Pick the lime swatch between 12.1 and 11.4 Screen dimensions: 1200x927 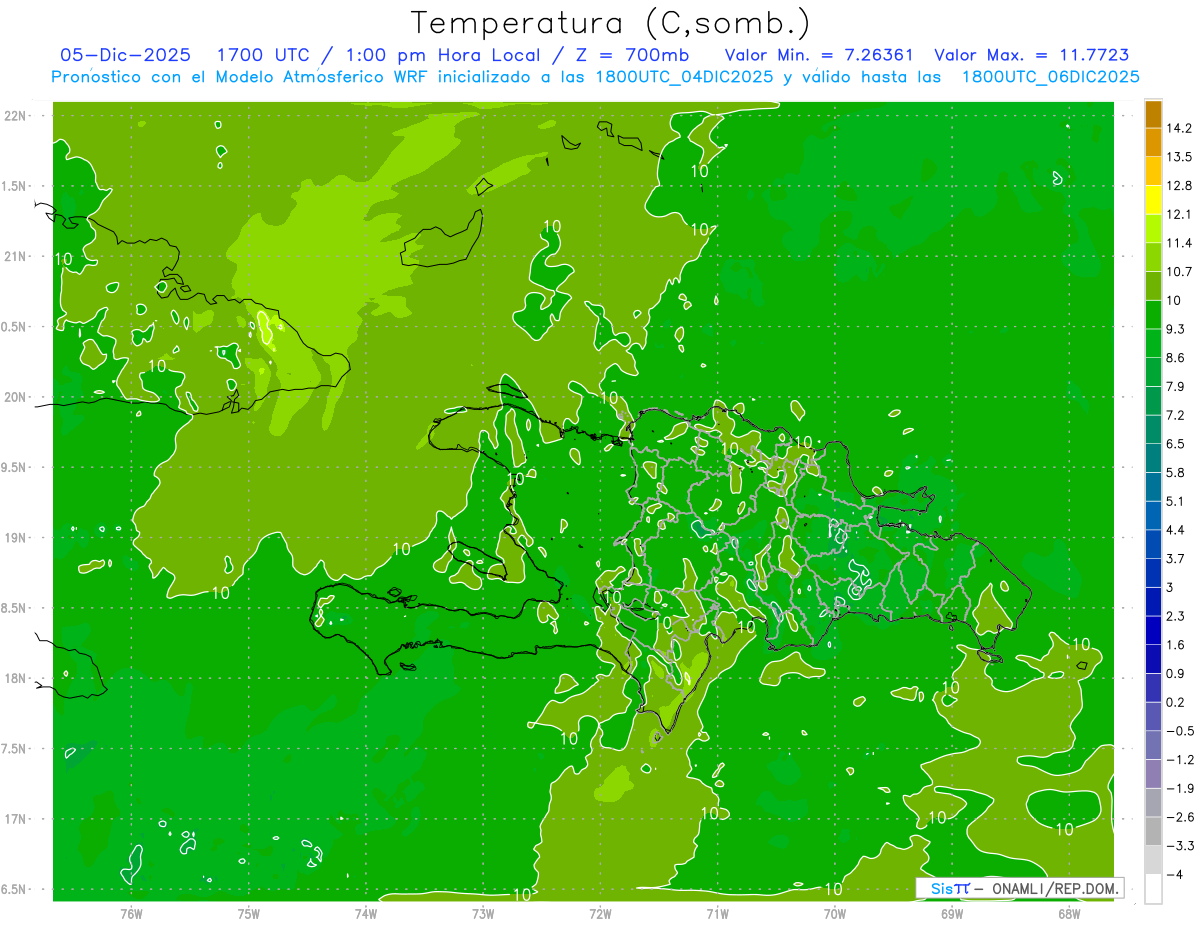1153,229
